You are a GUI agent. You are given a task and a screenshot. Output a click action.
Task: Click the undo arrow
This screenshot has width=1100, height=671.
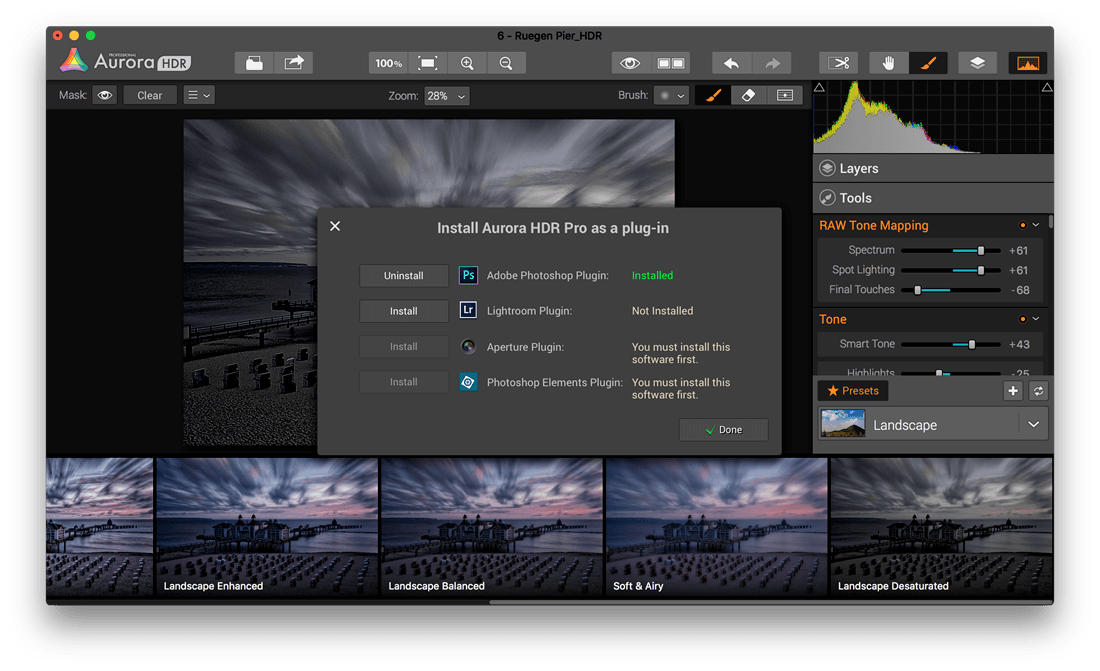tap(731, 63)
